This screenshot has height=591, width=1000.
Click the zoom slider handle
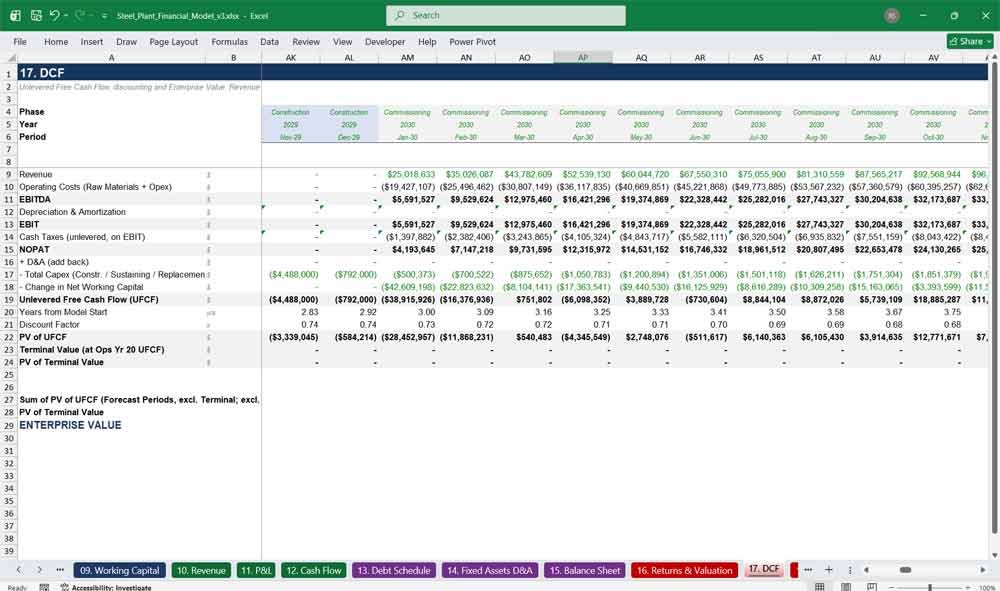tap(930, 587)
